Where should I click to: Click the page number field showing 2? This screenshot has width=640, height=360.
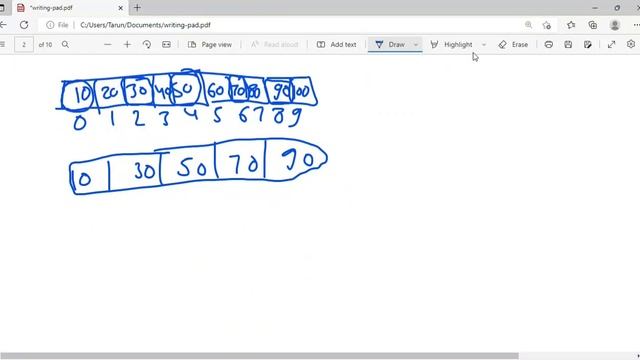[x=24, y=44]
